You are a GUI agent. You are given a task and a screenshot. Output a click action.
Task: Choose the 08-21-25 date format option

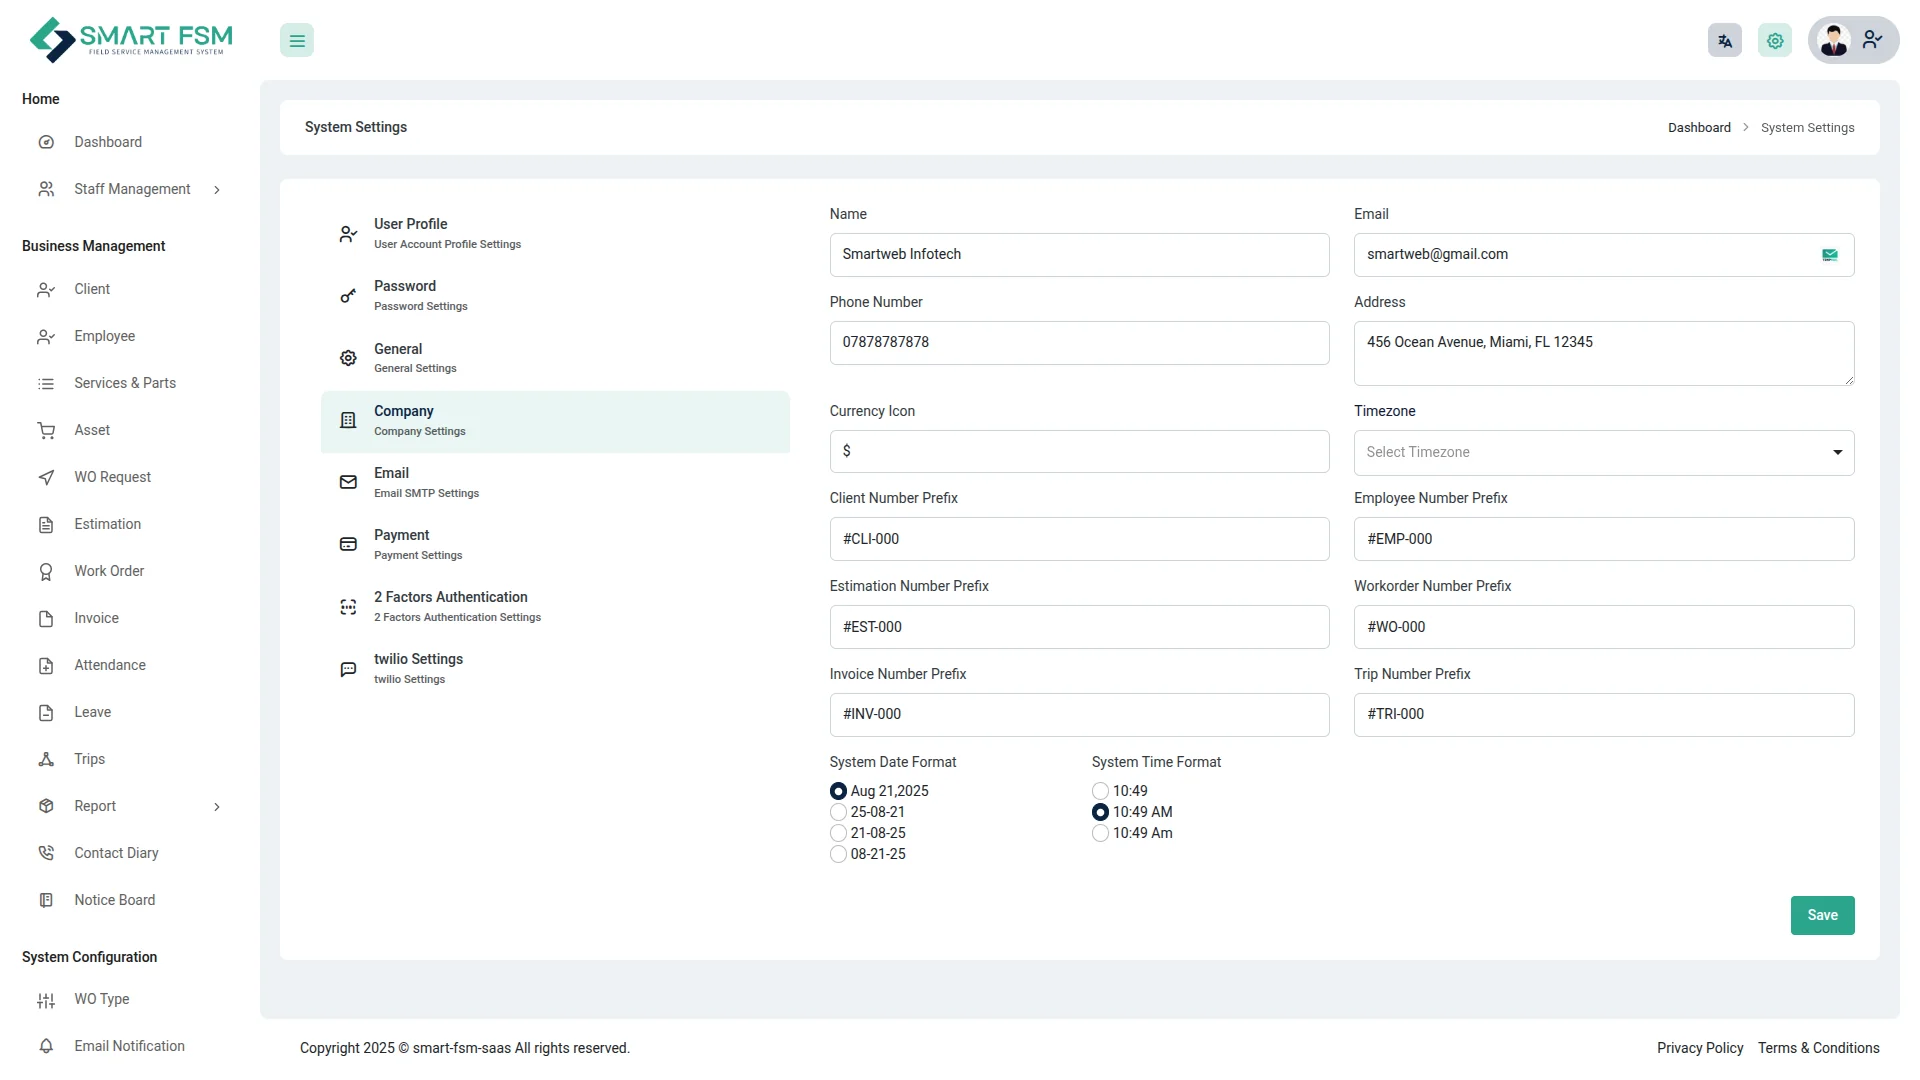tap(838, 855)
